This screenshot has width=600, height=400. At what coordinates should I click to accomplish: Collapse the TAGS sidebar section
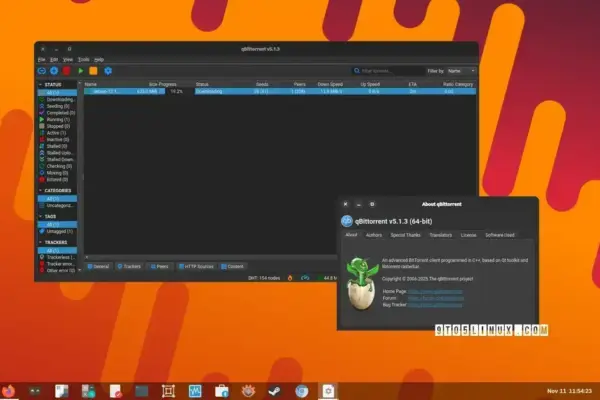point(41,216)
